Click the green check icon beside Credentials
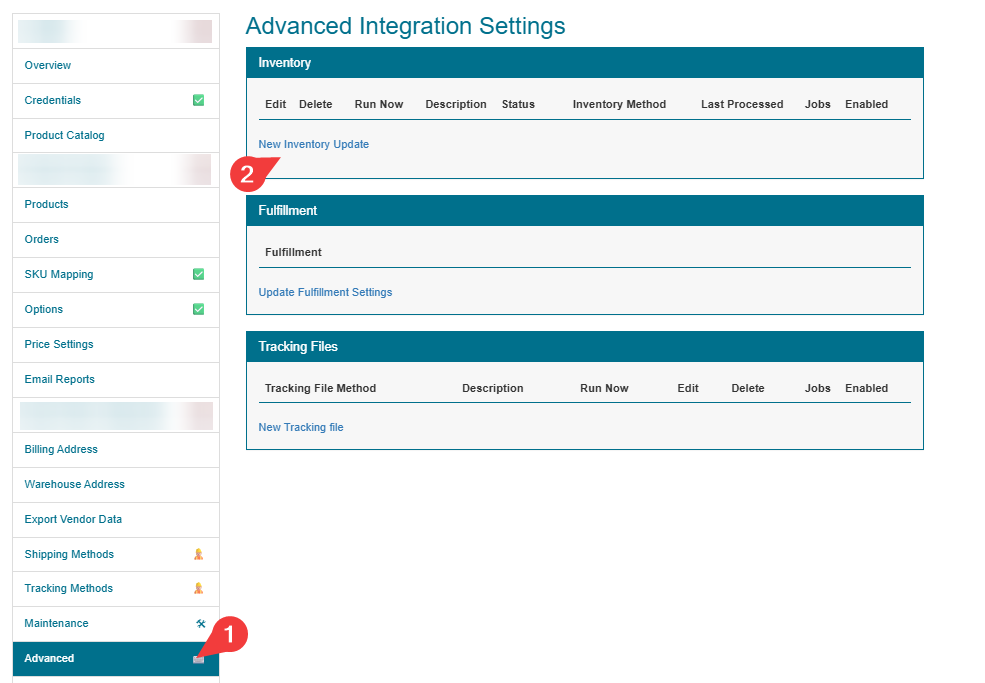The image size is (985, 683). (x=198, y=100)
